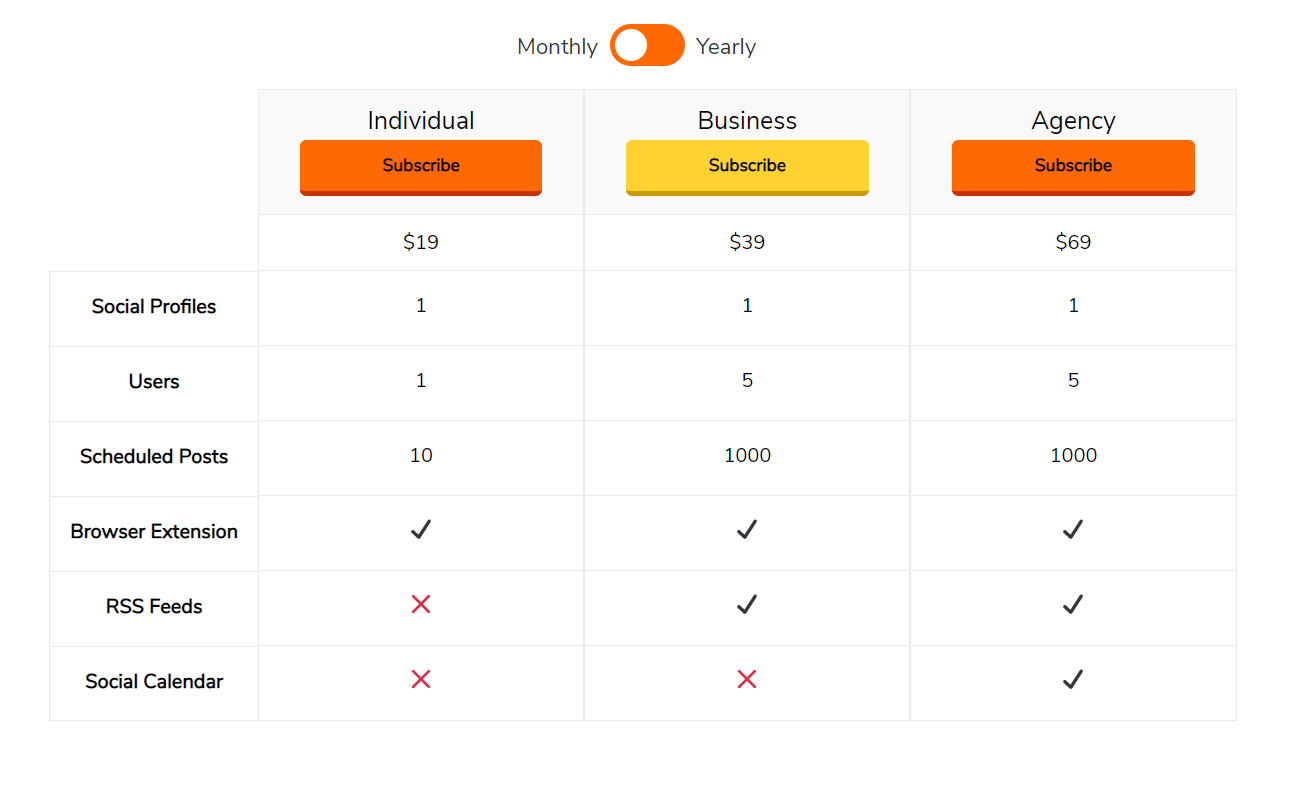Click the red X for Individual Social Calendar
1299x802 pixels.
[x=421, y=679]
